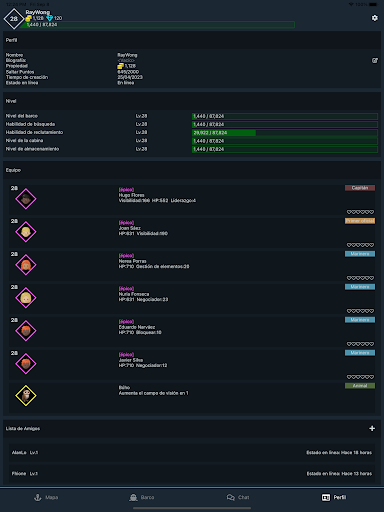The height and width of the screenshot is (512, 384).
Task: Tap the Animal badge for Búho
Action: point(360,386)
